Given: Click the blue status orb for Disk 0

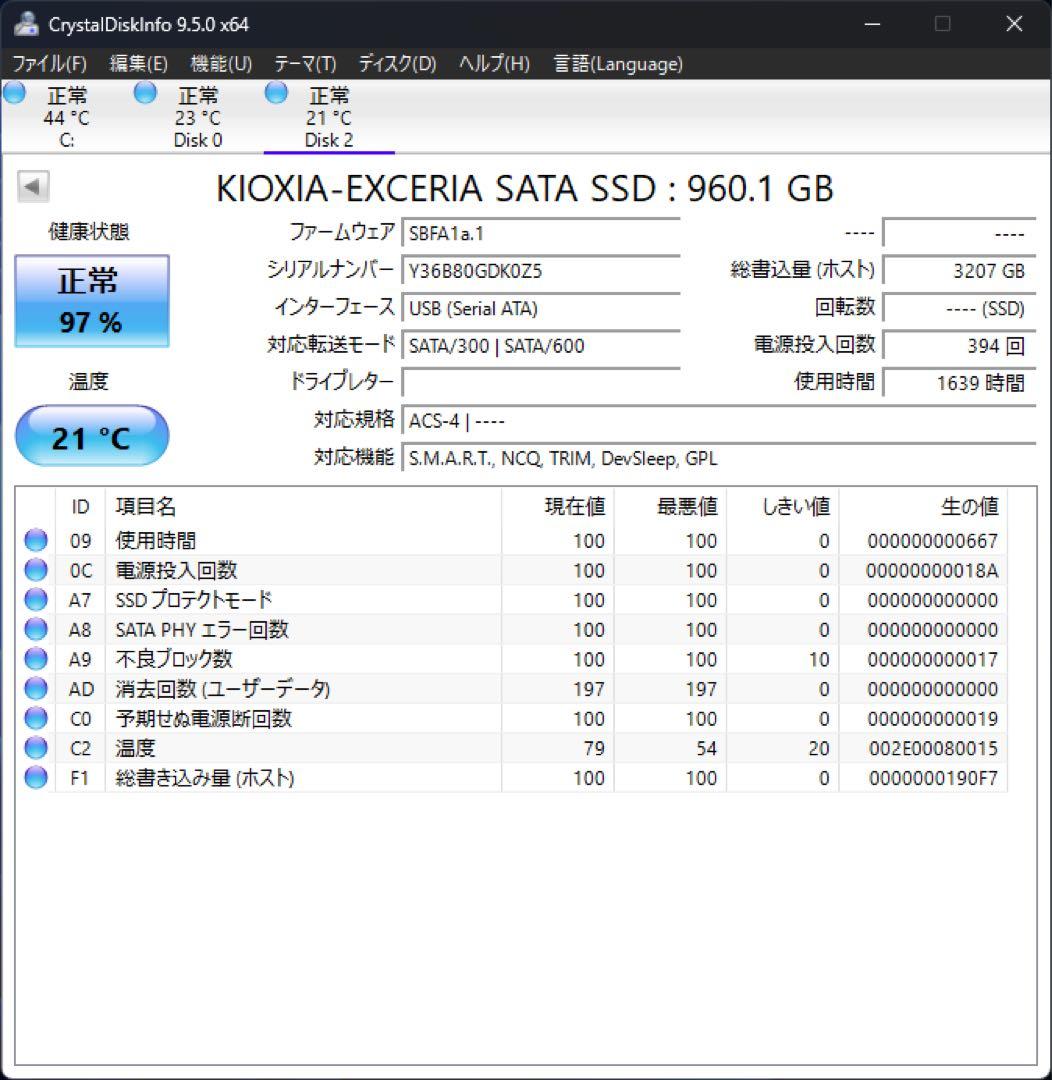Looking at the screenshot, I should (145, 92).
